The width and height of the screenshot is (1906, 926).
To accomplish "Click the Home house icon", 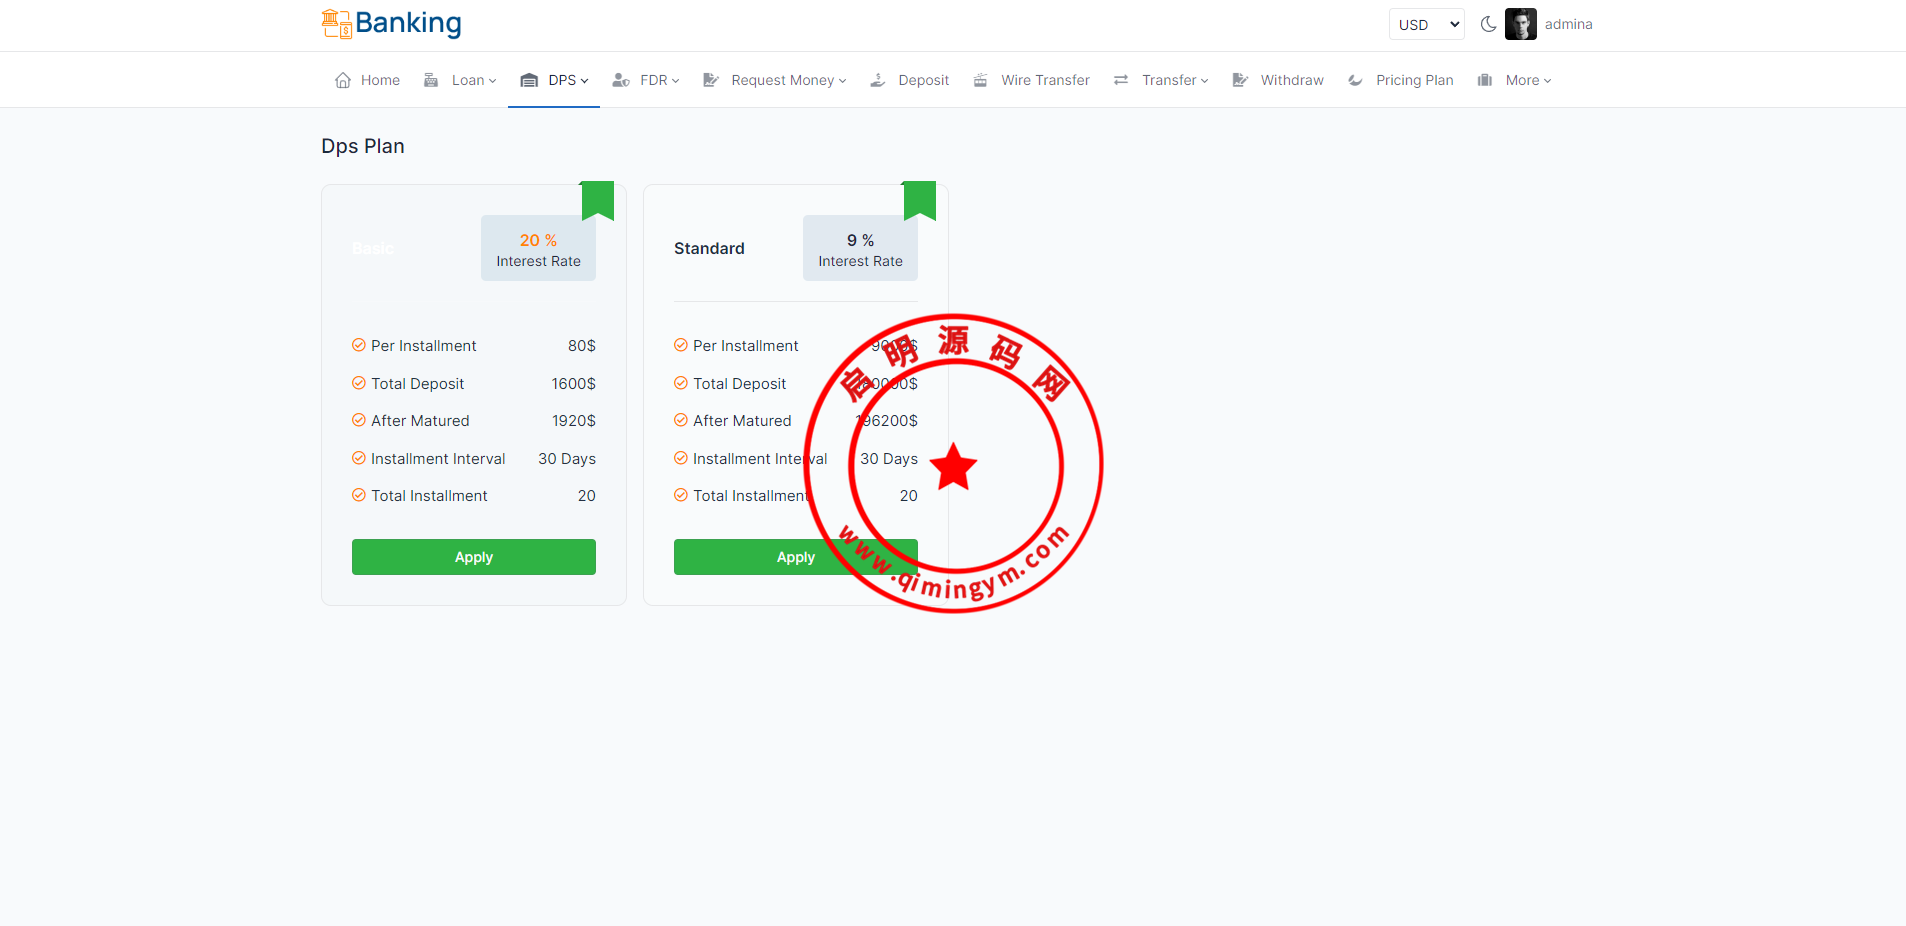I will point(343,80).
